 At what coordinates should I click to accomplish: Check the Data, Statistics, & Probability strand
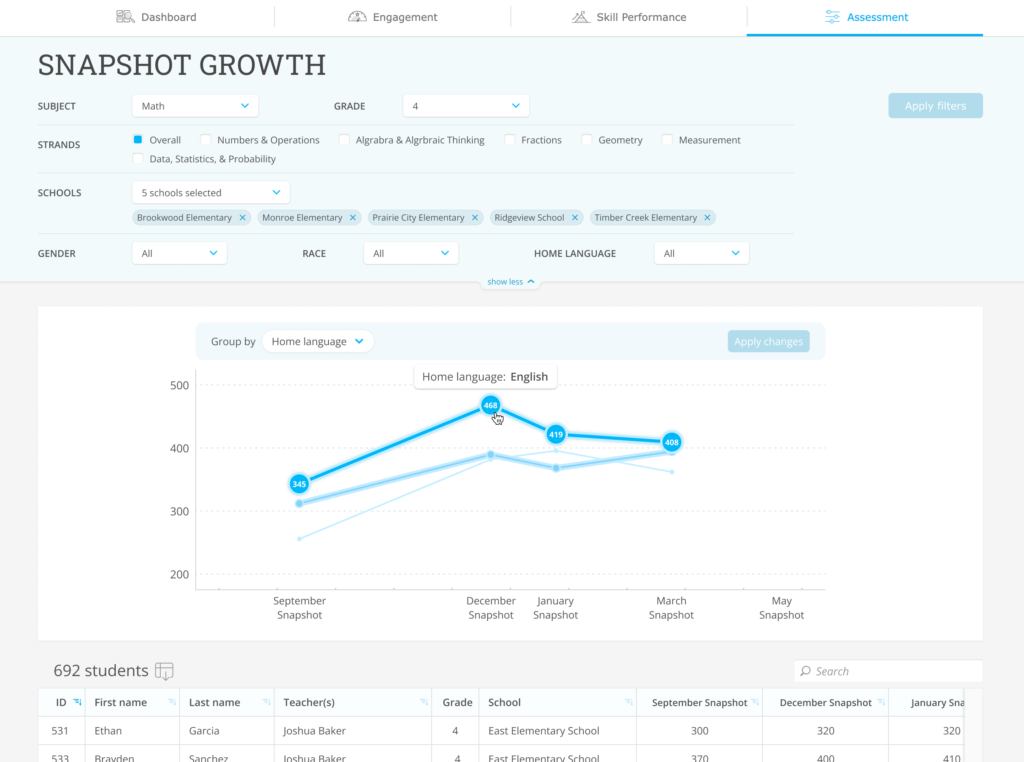(x=138, y=158)
